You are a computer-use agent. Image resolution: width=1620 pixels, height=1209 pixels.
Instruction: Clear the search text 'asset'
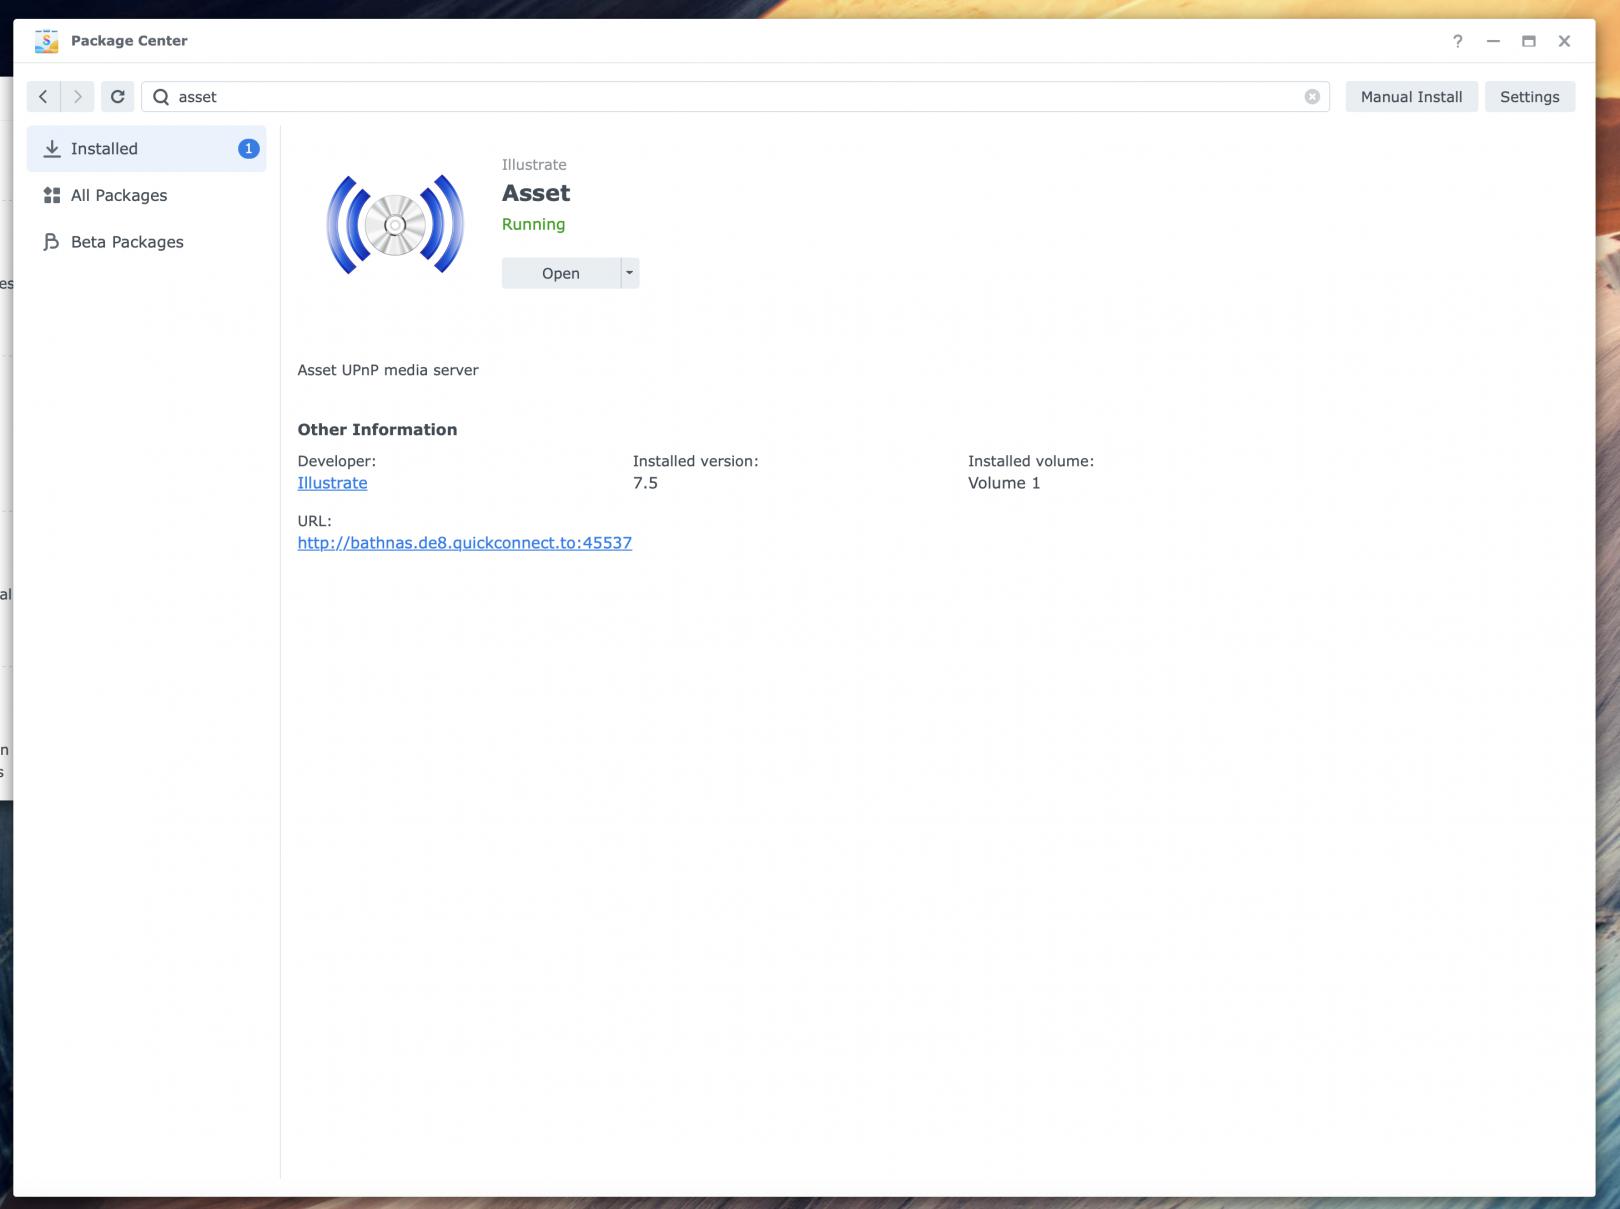[x=1312, y=97]
